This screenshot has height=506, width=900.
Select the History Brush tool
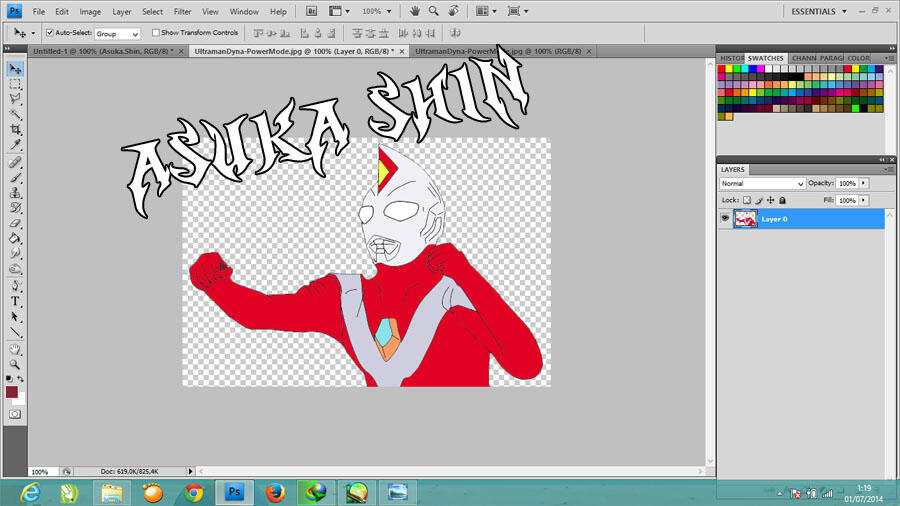pyautogui.click(x=15, y=208)
